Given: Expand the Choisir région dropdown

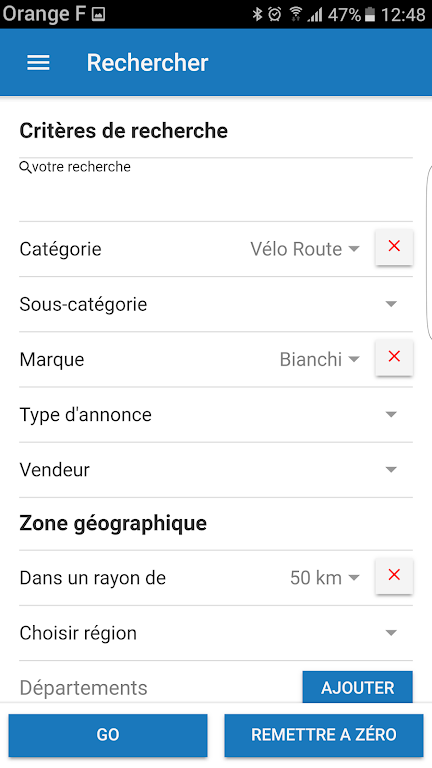Looking at the screenshot, I should point(391,633).
